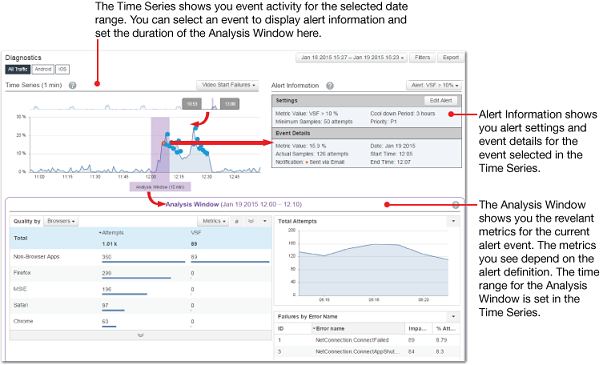Click the Export button

[450, 58]
